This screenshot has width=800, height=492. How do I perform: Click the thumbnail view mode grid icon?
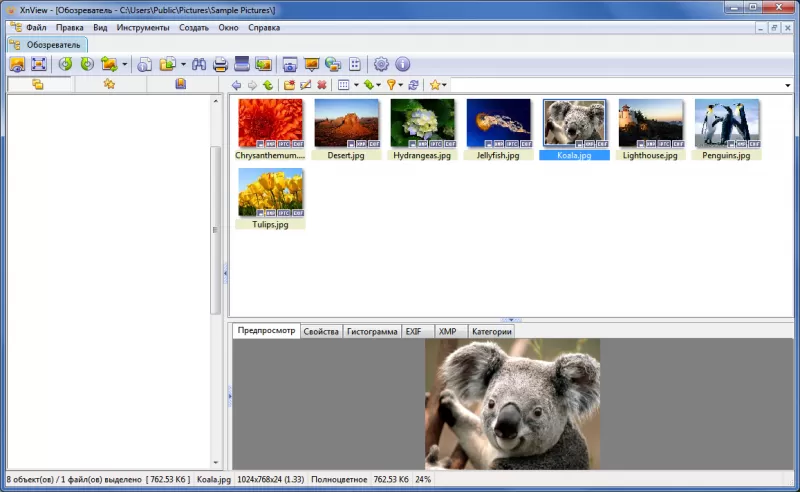click(344, 85)
